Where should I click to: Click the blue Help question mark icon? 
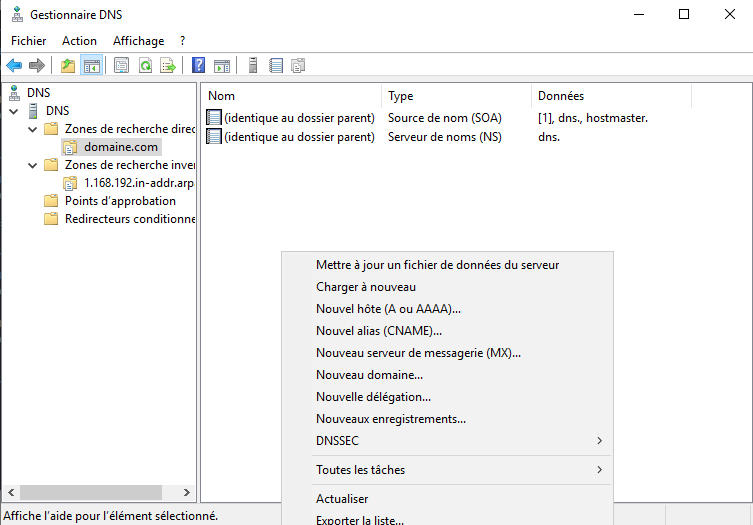point(198,65)
